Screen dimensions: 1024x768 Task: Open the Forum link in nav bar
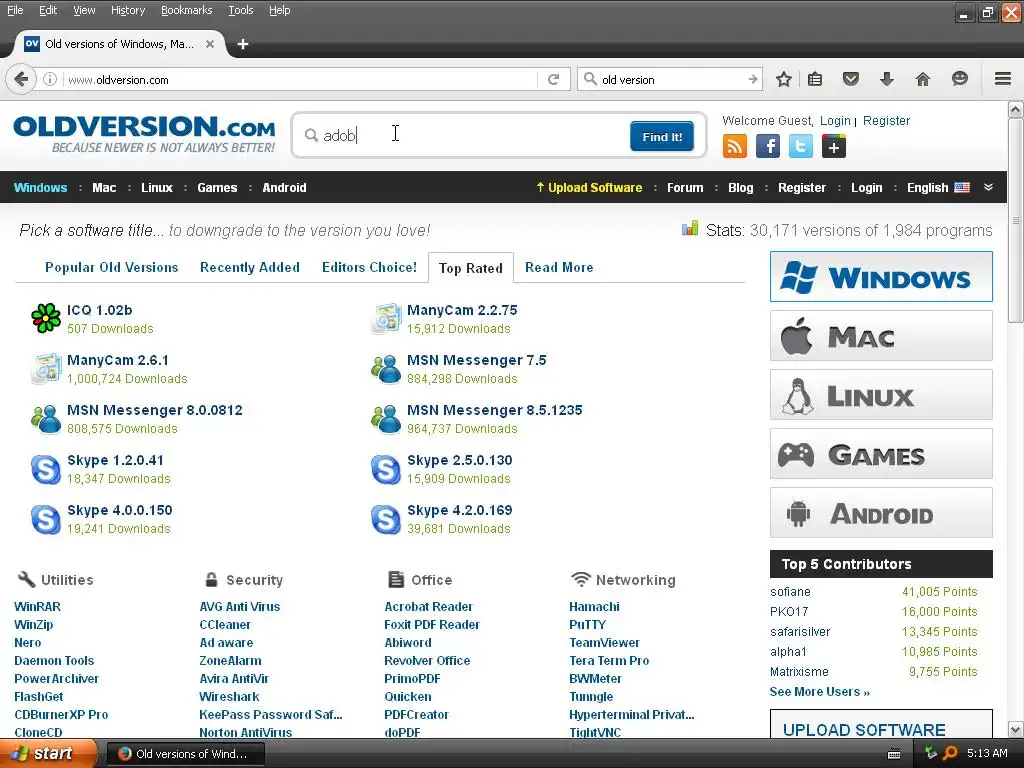point(685,187)
